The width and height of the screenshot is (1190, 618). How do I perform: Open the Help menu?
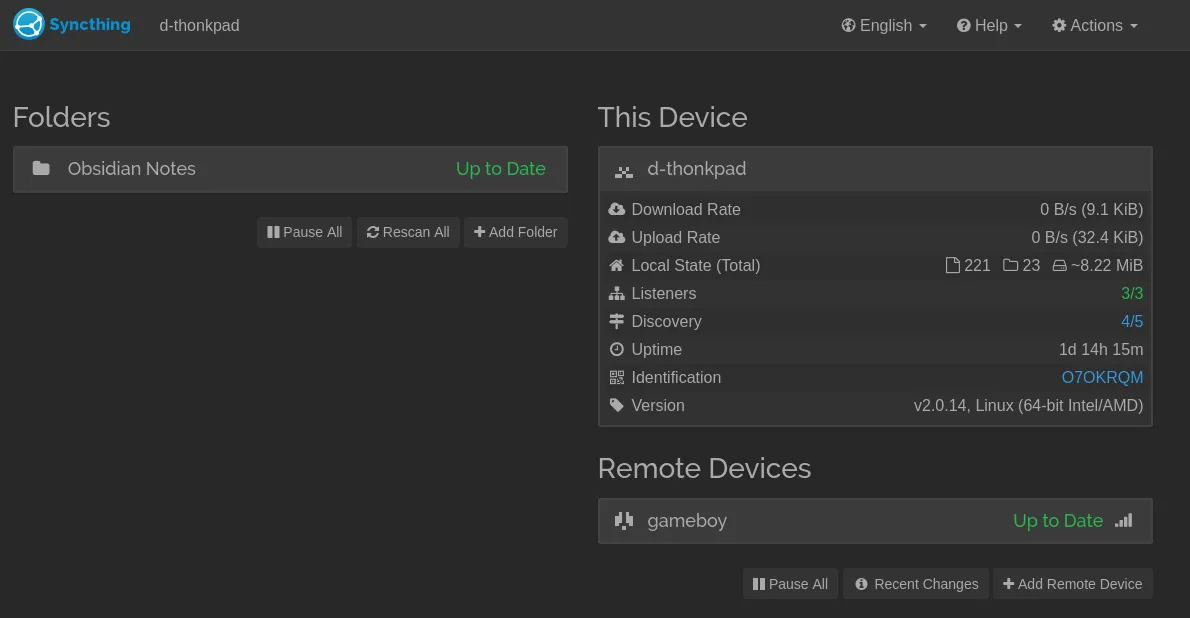tap(989, 26)
